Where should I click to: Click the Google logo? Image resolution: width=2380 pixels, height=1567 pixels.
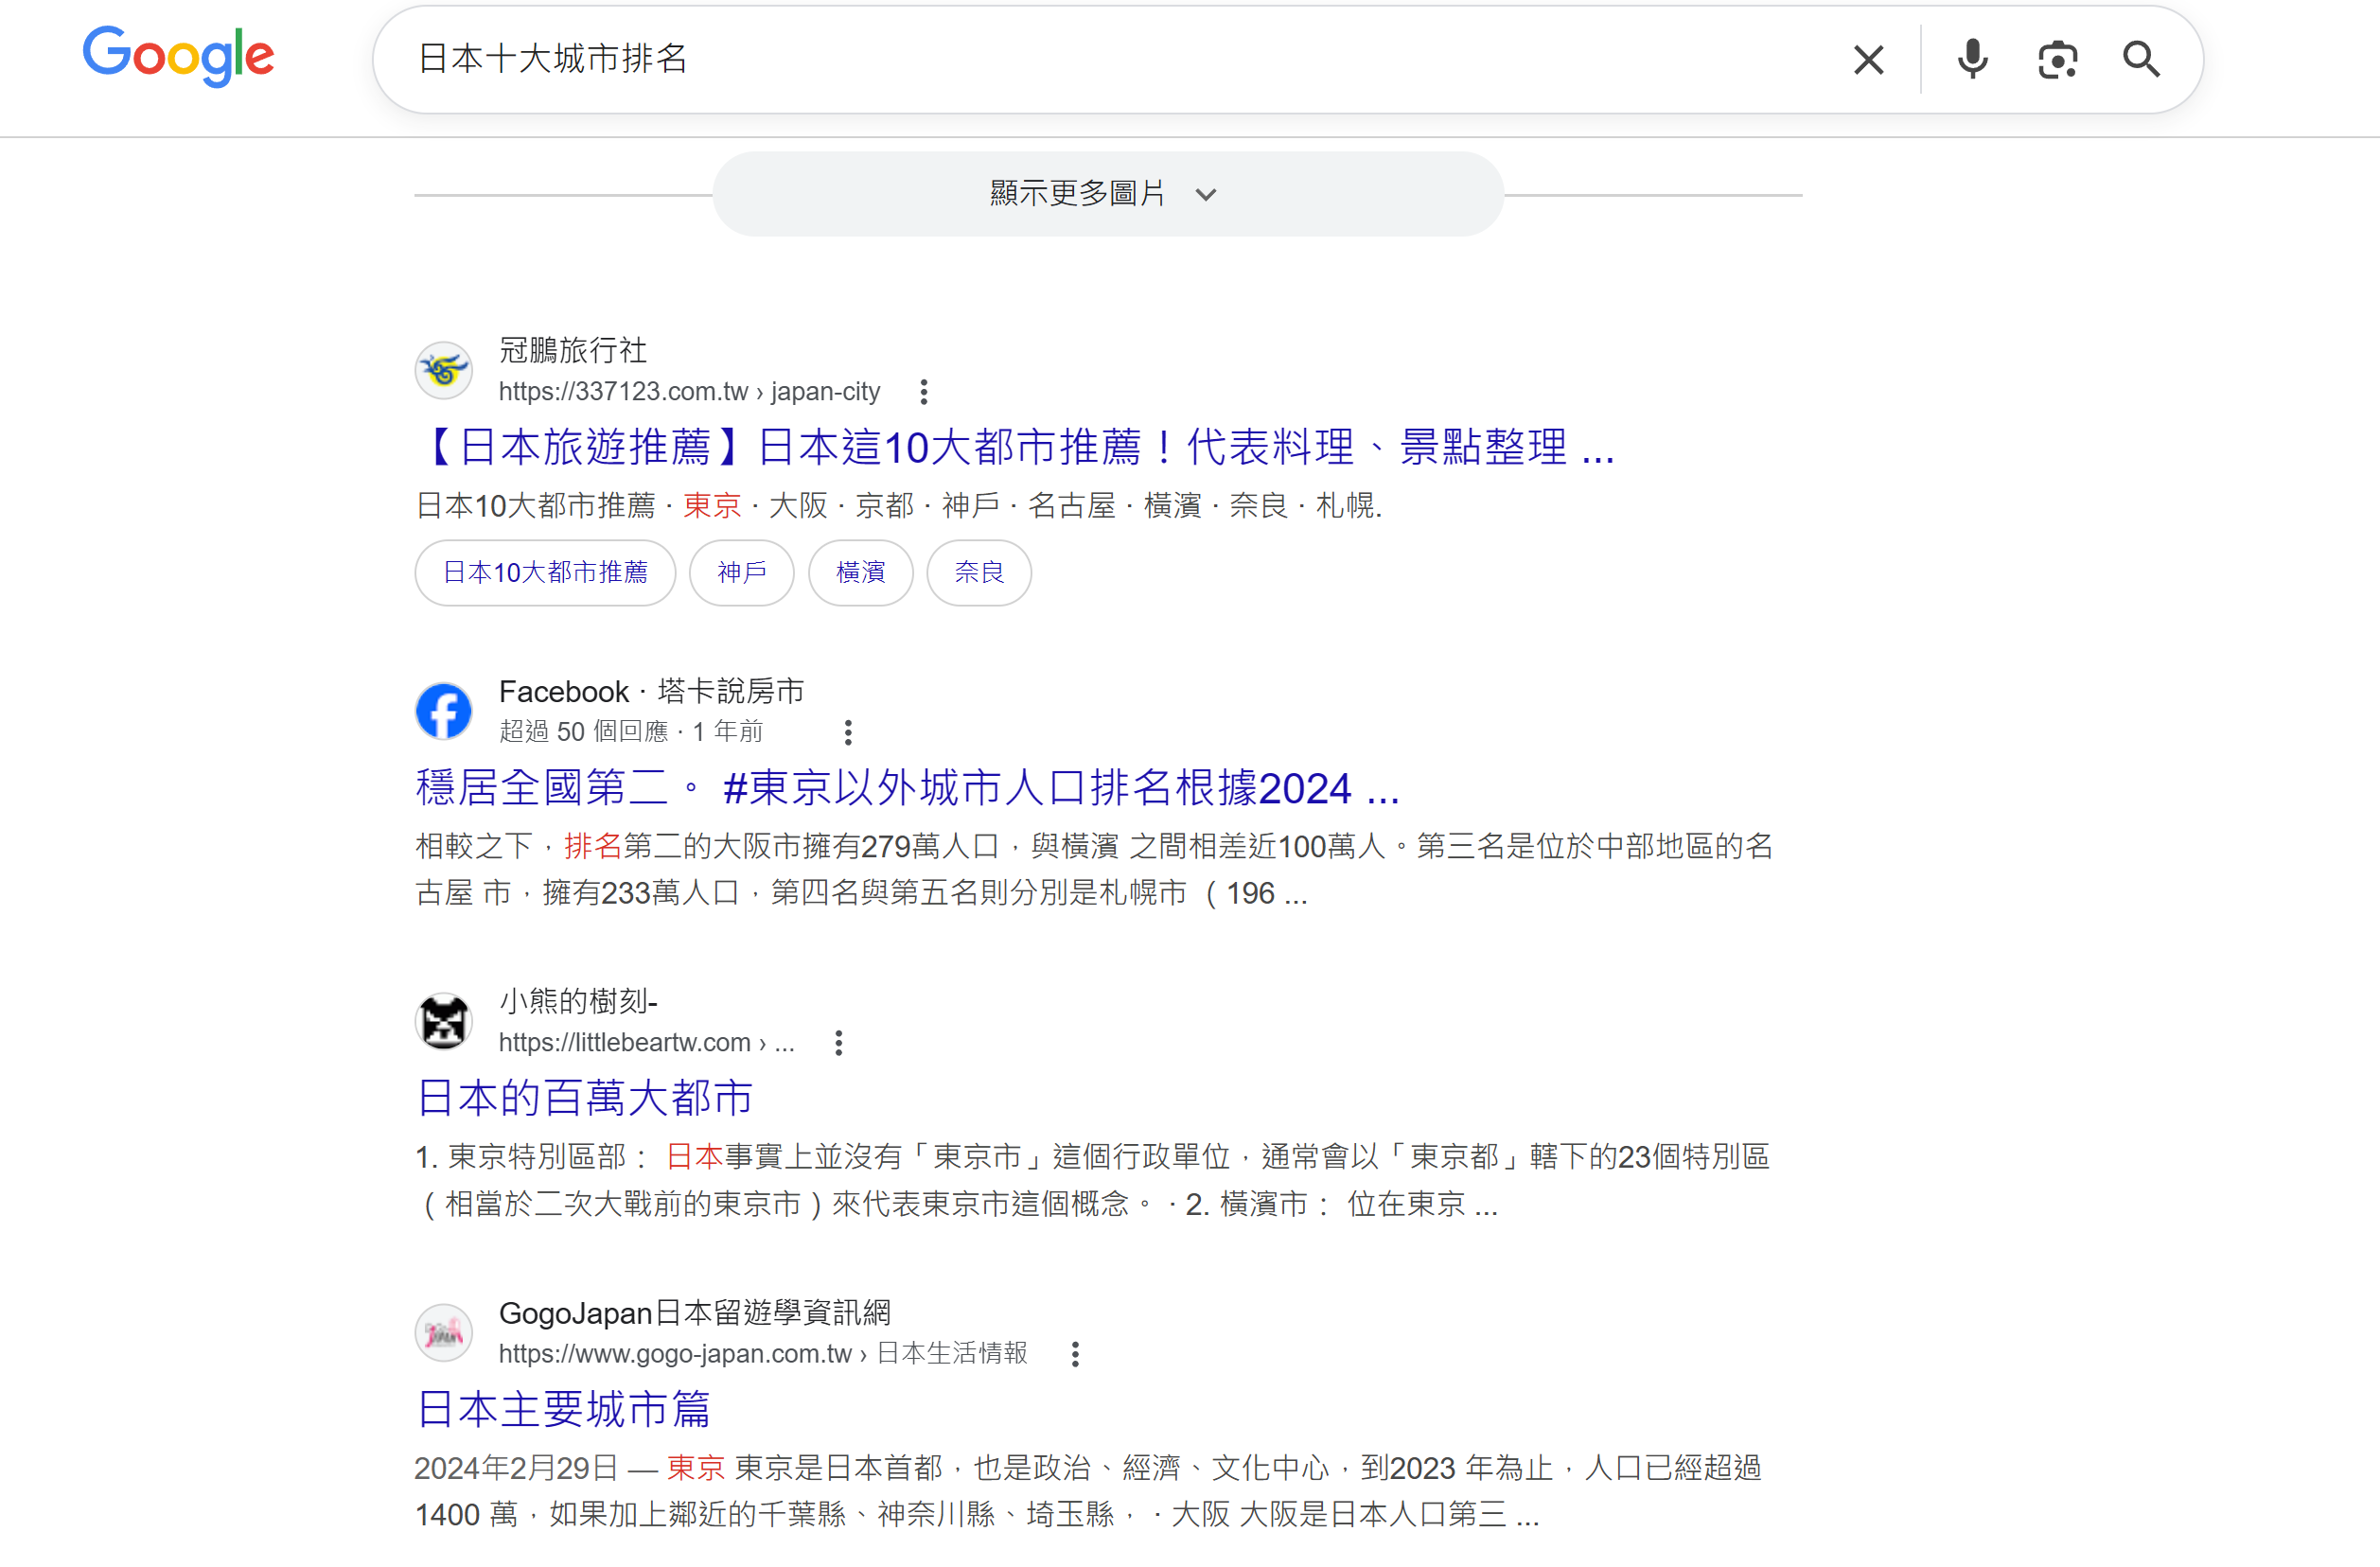[x=178, y=56]
